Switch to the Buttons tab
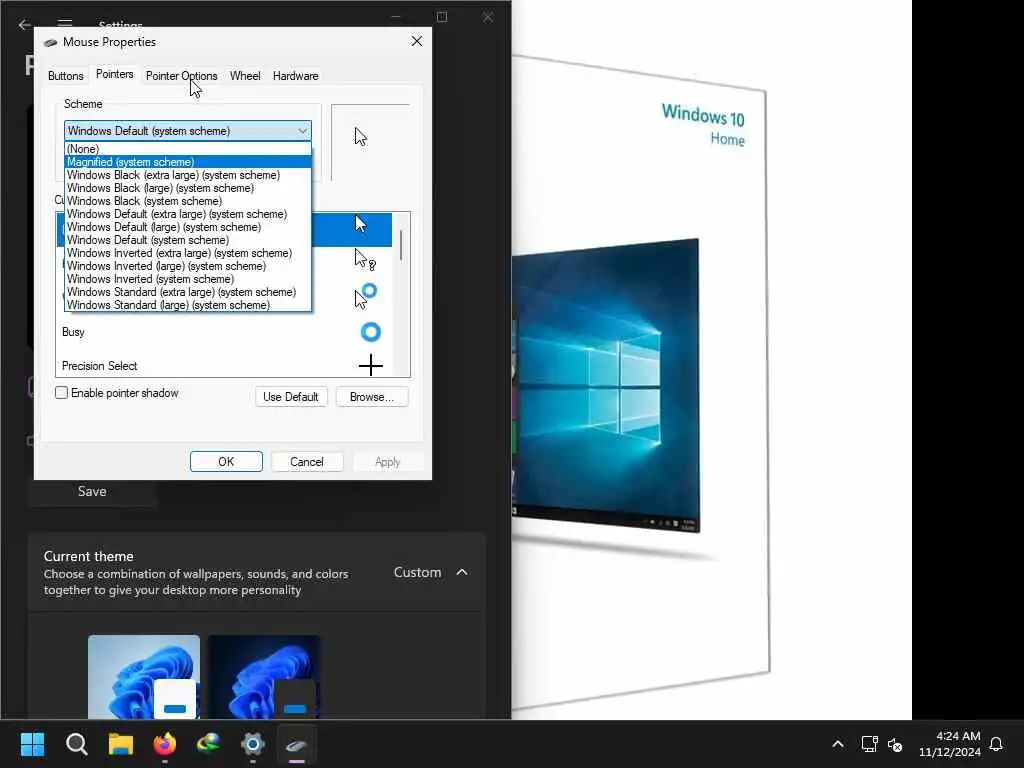This screenshot has width=1024, height=768. pos(66,76)
